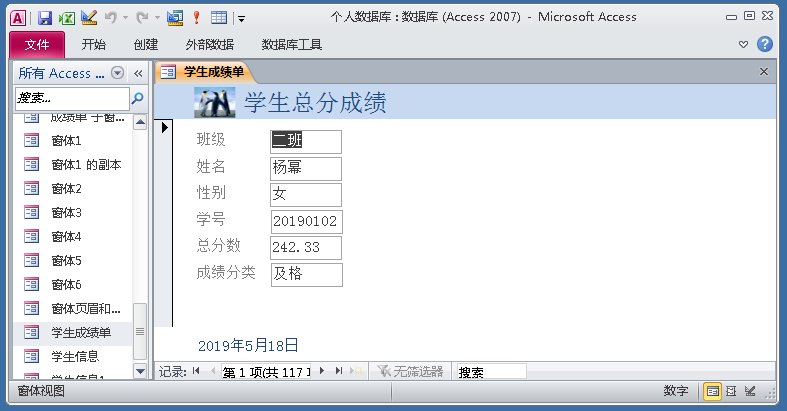Click navigation pane scrollbar down arrow
Image resolution: width=787 pixels, height=411 pixels.
tap(141, 371)
